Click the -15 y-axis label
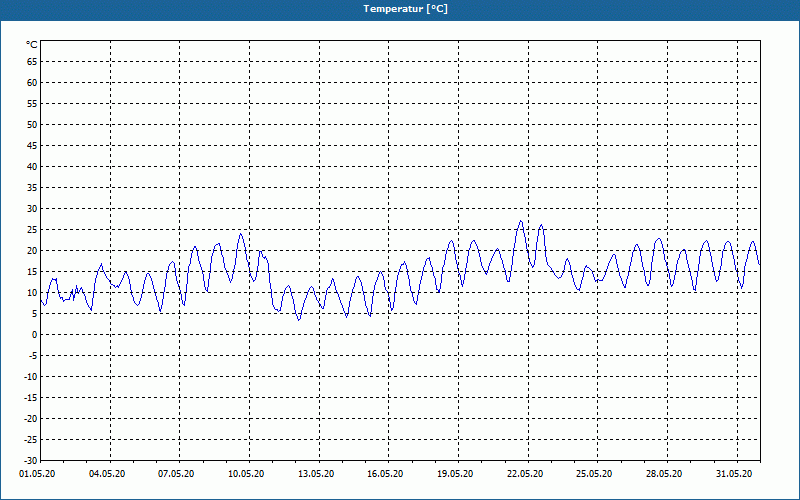 pyautogui.click(x=31, y=397)
